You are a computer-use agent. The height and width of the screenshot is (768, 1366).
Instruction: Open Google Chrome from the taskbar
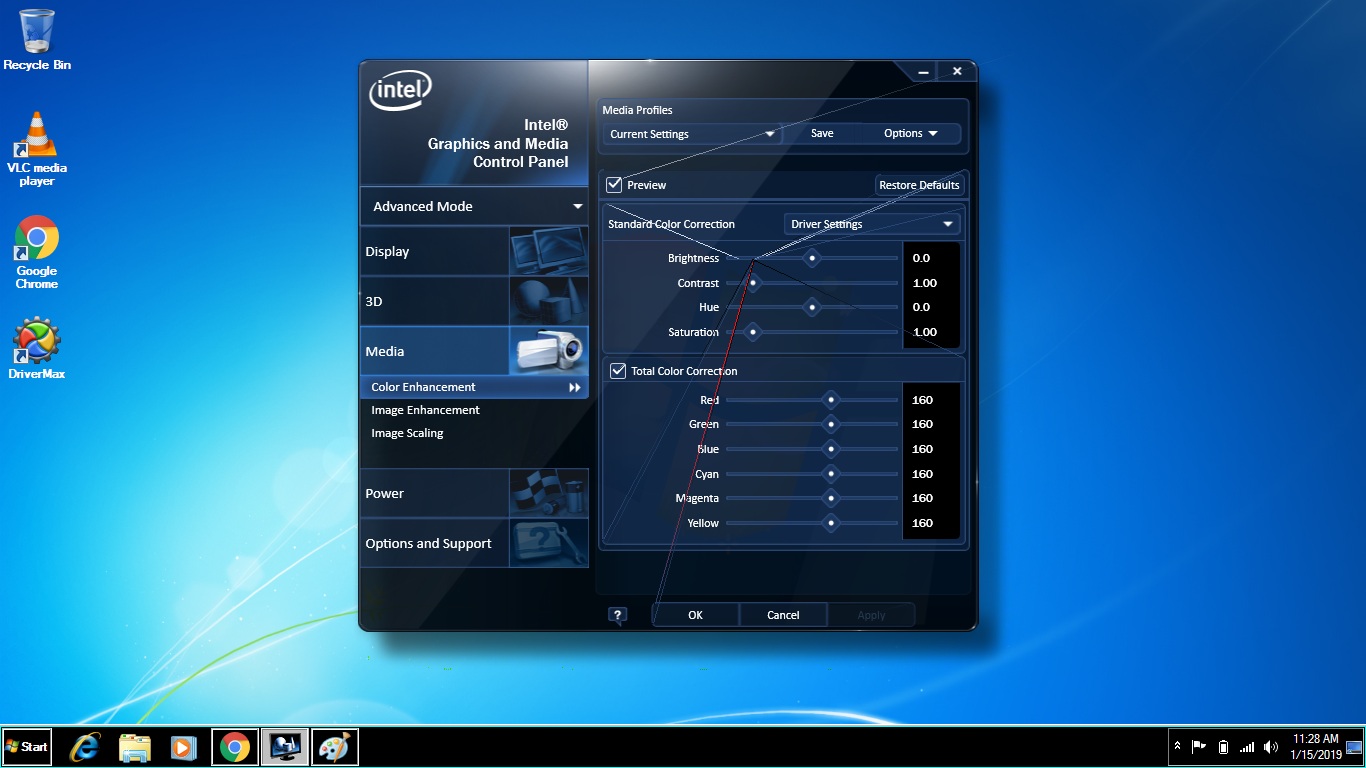(x=235, y=747)
